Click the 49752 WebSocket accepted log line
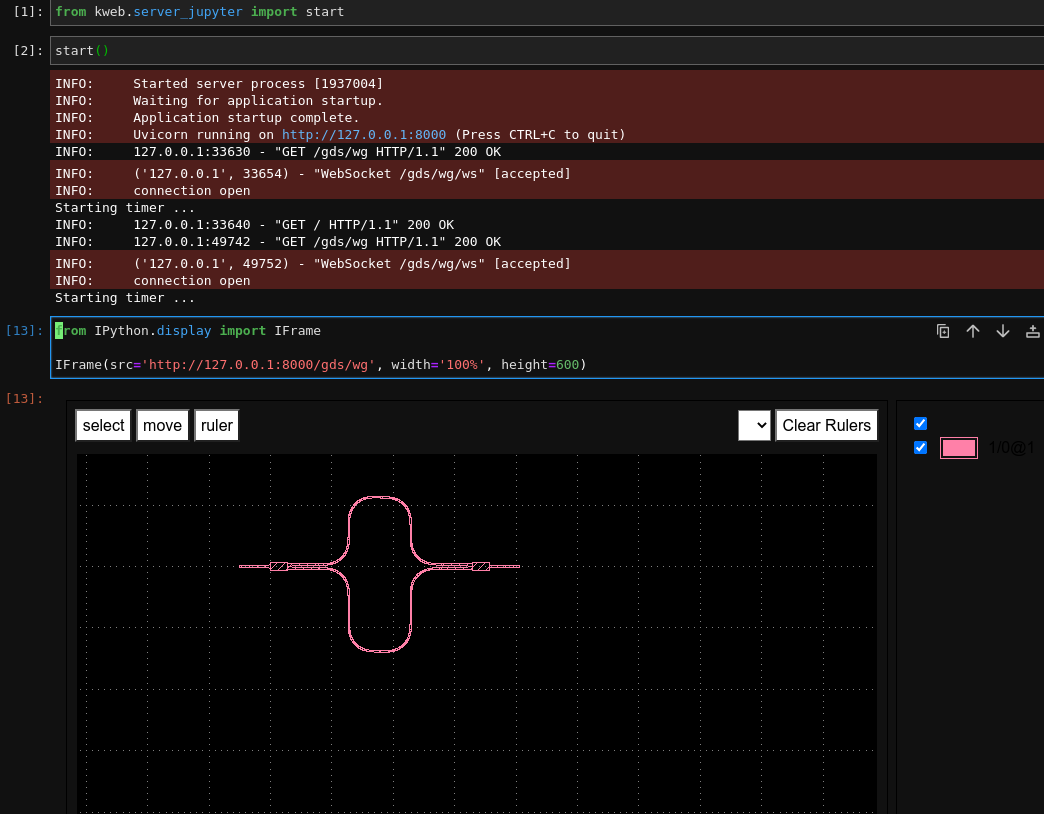Image resolution: width=1044 pixels, height=814 pixels. point(313,264)
